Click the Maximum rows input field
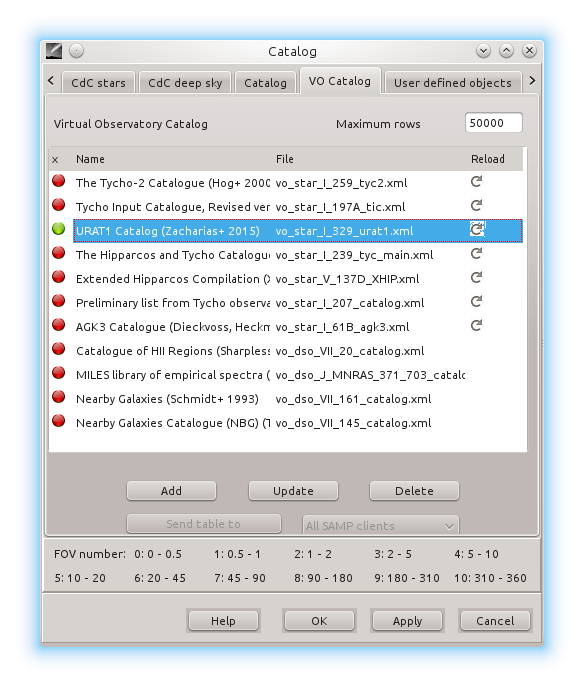The image size is (584, 687). 494,123
